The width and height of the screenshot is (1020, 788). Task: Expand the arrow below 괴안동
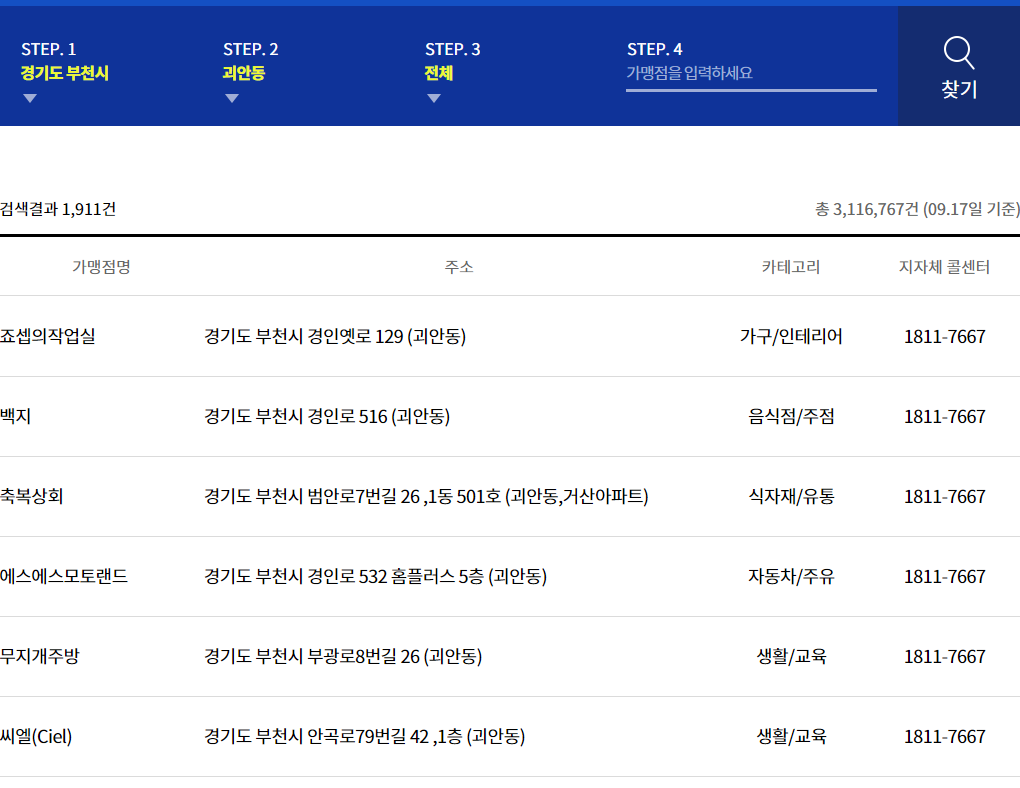tap(232, 98)
